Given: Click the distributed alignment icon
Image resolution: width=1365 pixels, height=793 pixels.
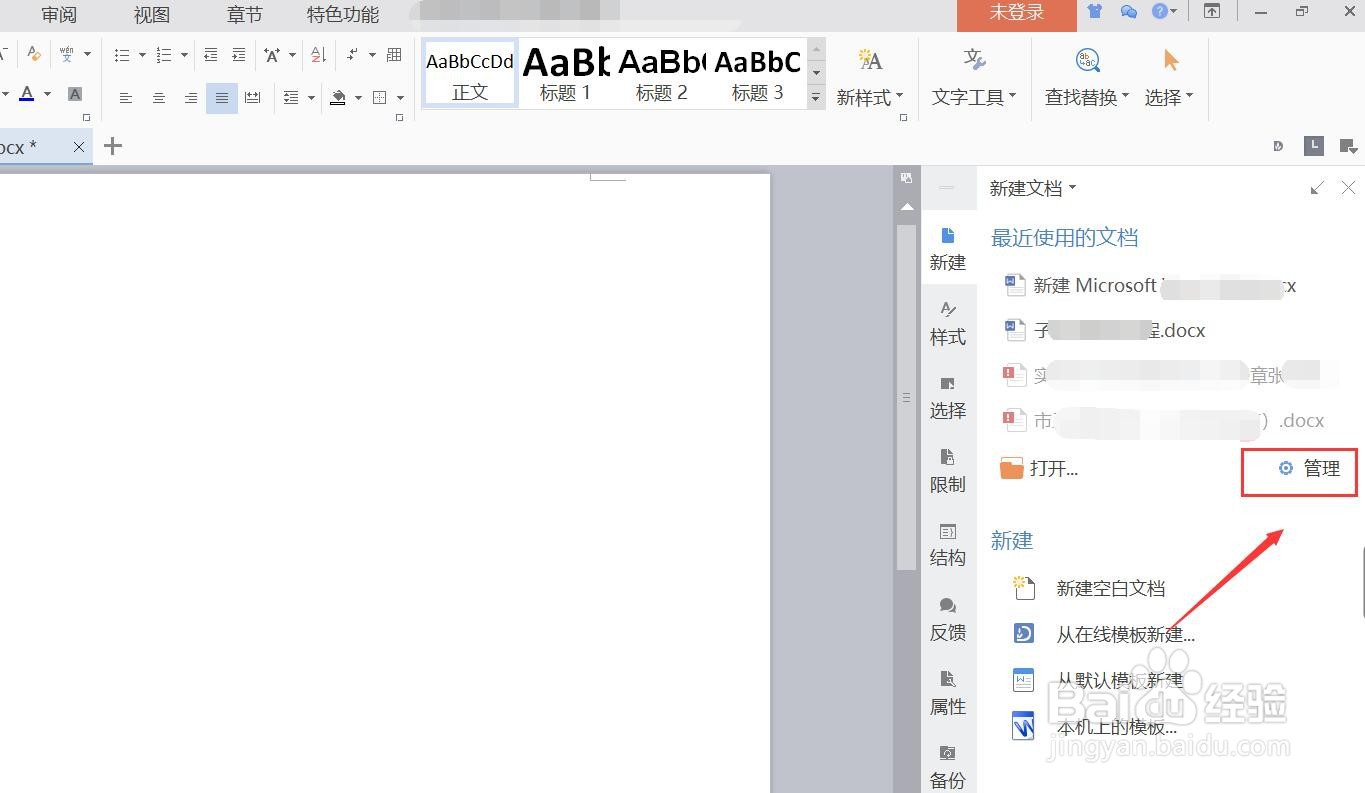Looking at the screenshot, I should click(253, 98).
